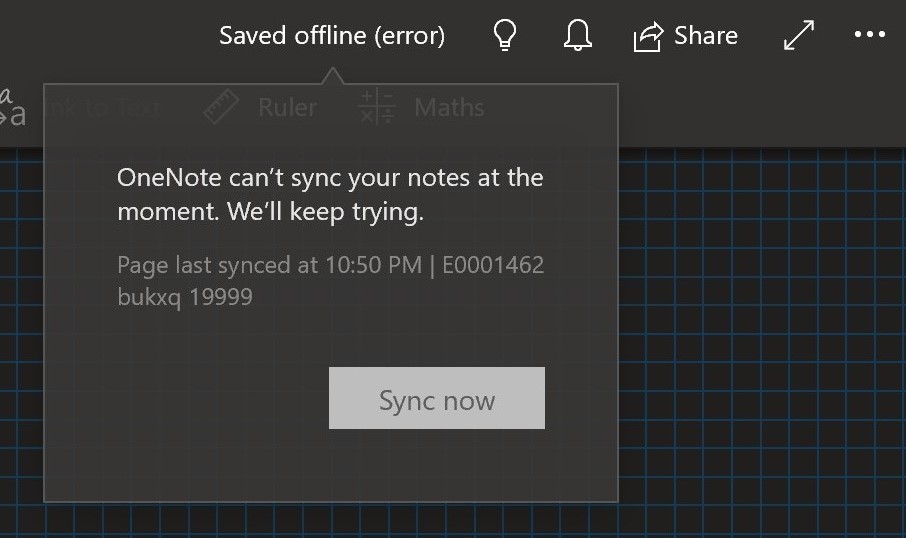Screen dimensions: 906x538
Task: Choose the dimmed Ruler label
Action: 288,107
